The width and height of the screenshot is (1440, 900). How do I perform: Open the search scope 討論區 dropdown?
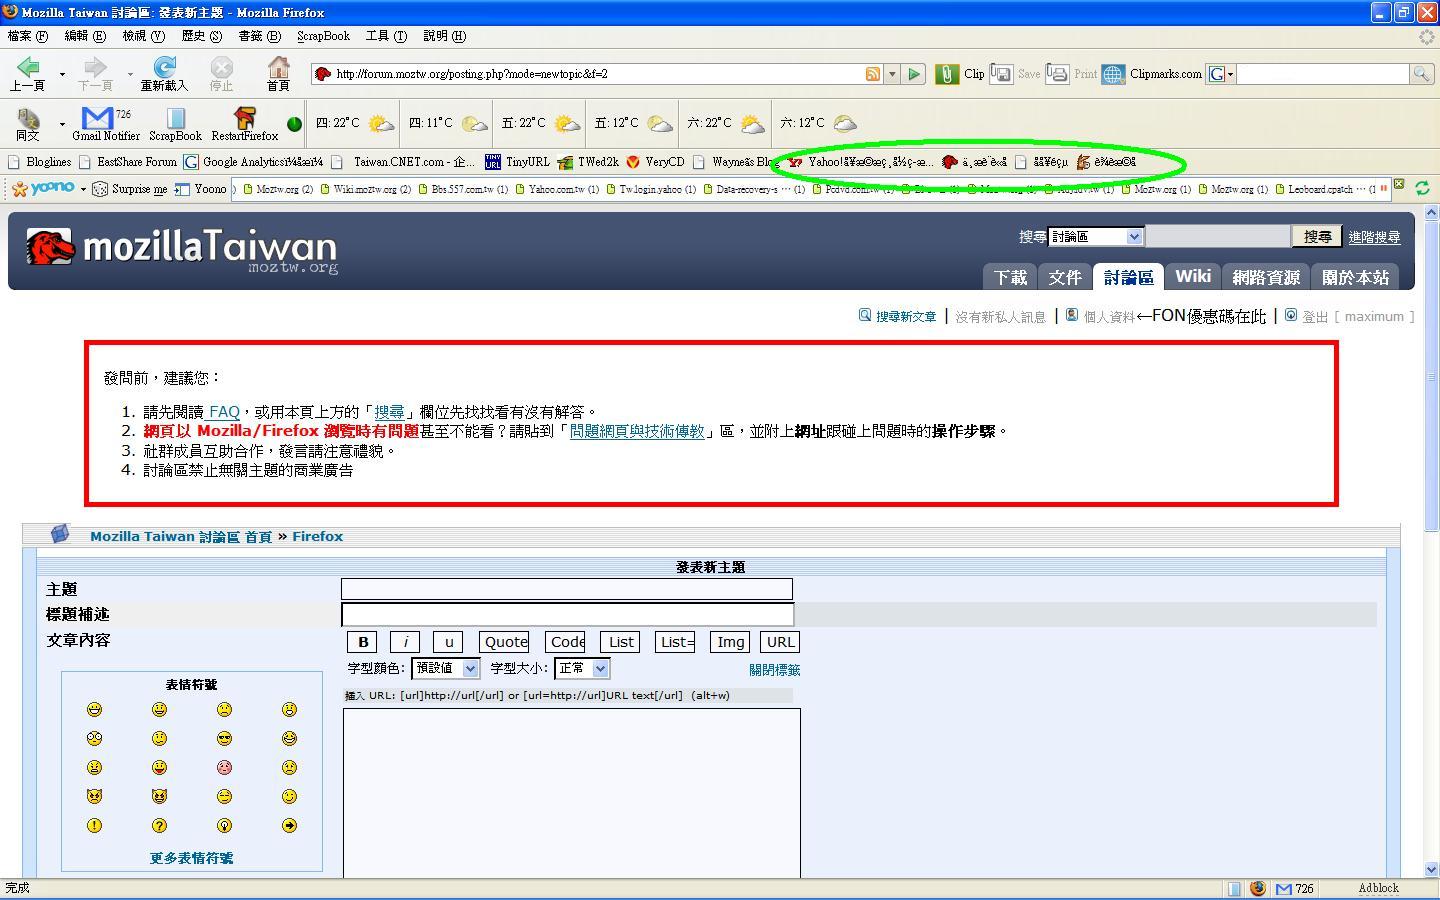click(1095, 237)
